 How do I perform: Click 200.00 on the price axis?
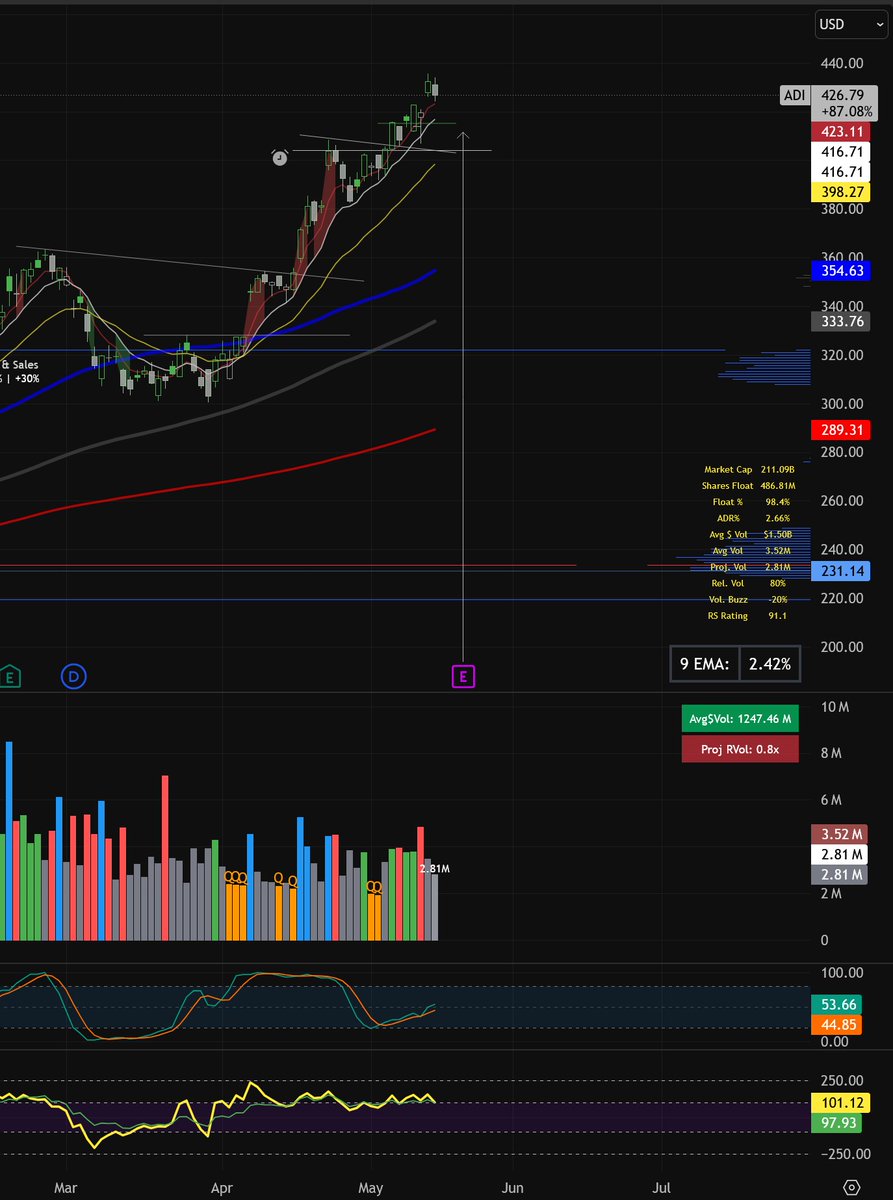(842, 647)
